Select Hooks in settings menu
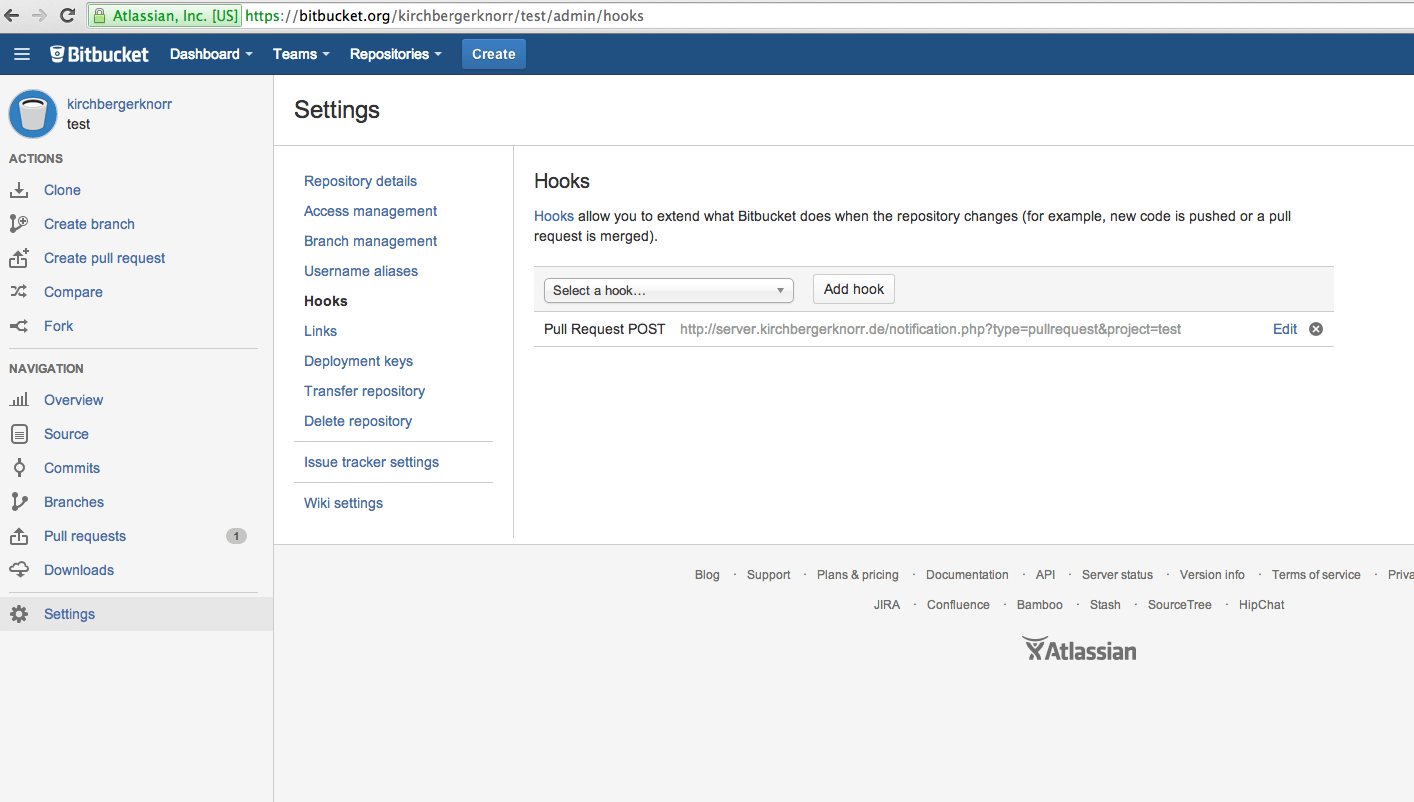The image size is (1414, 802). point(326,301)
